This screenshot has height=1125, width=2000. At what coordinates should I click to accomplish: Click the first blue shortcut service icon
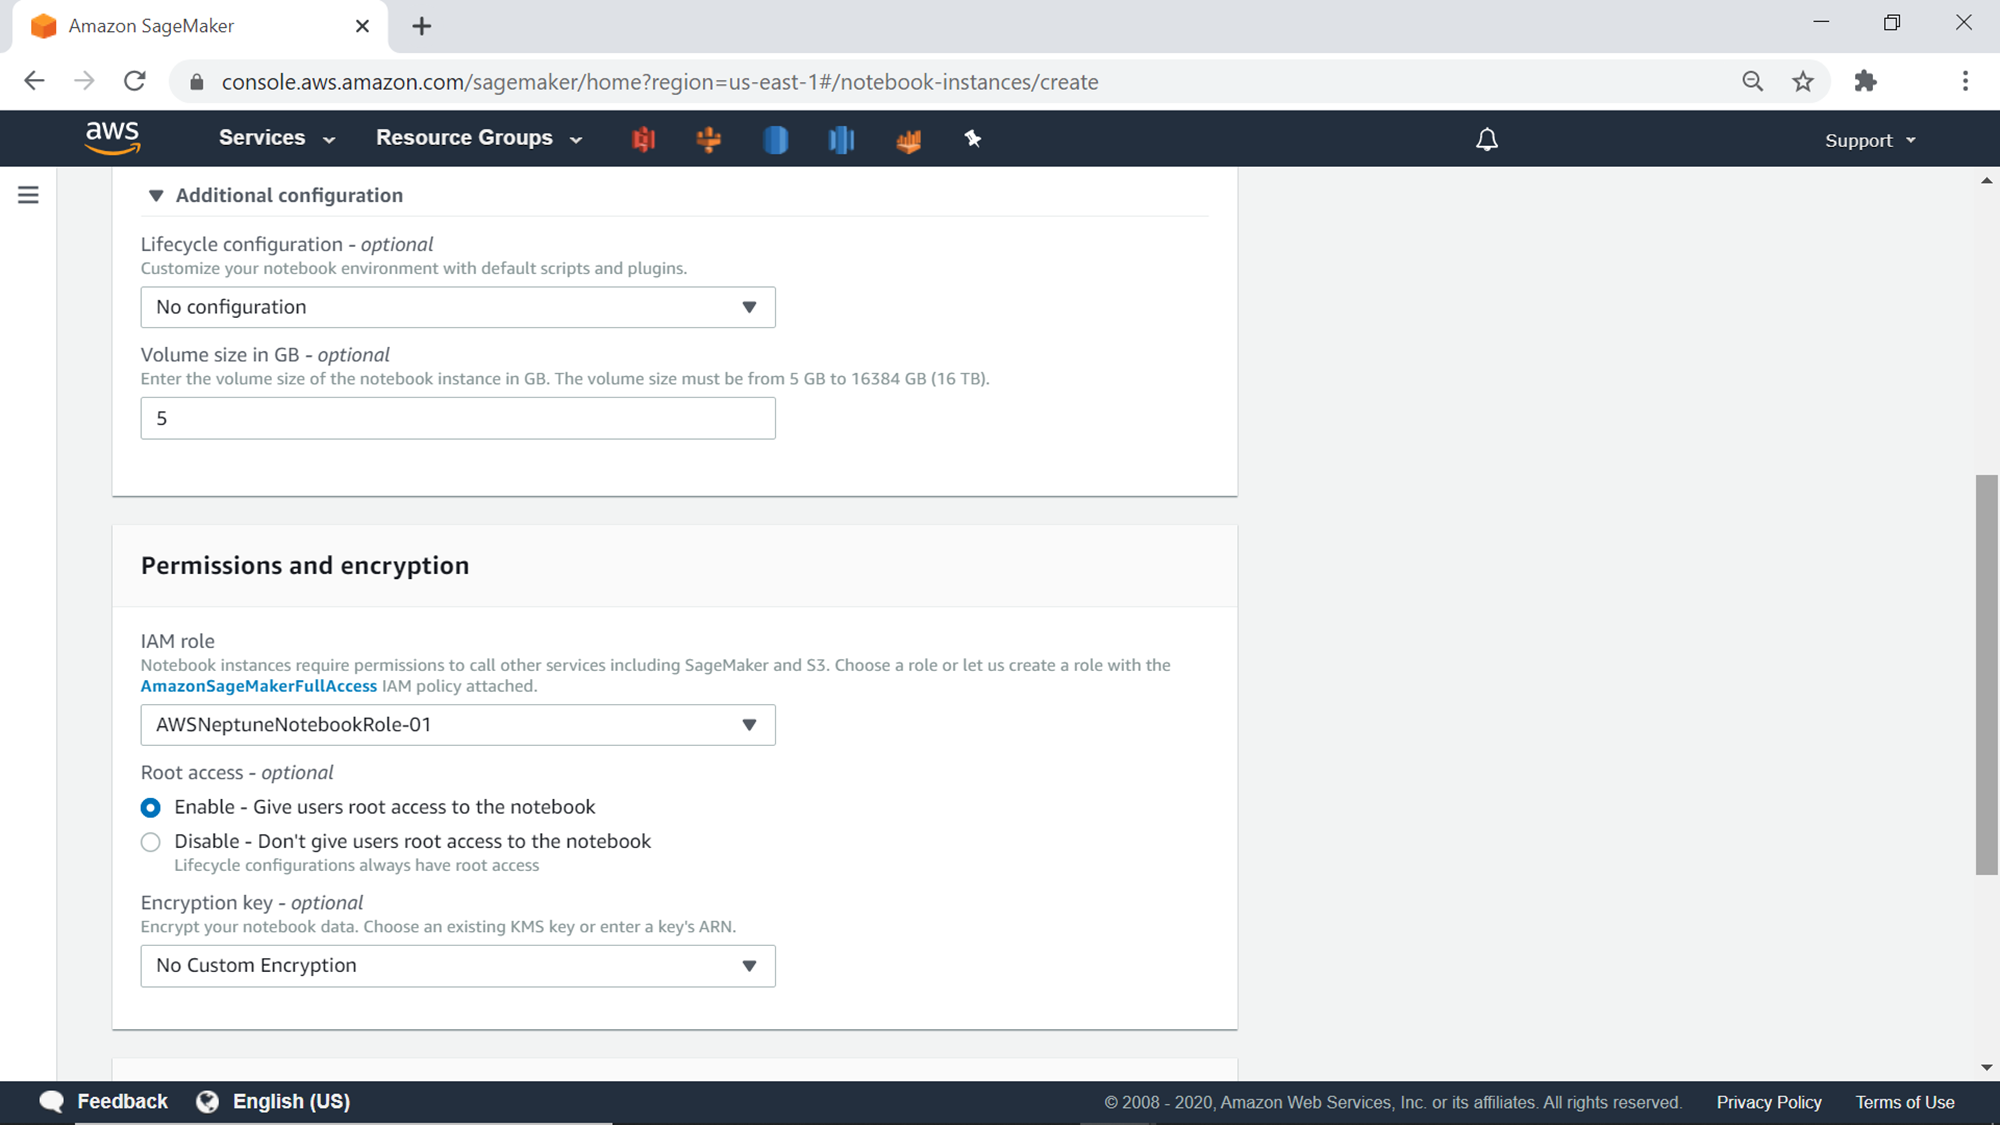[x=775, y=139]
